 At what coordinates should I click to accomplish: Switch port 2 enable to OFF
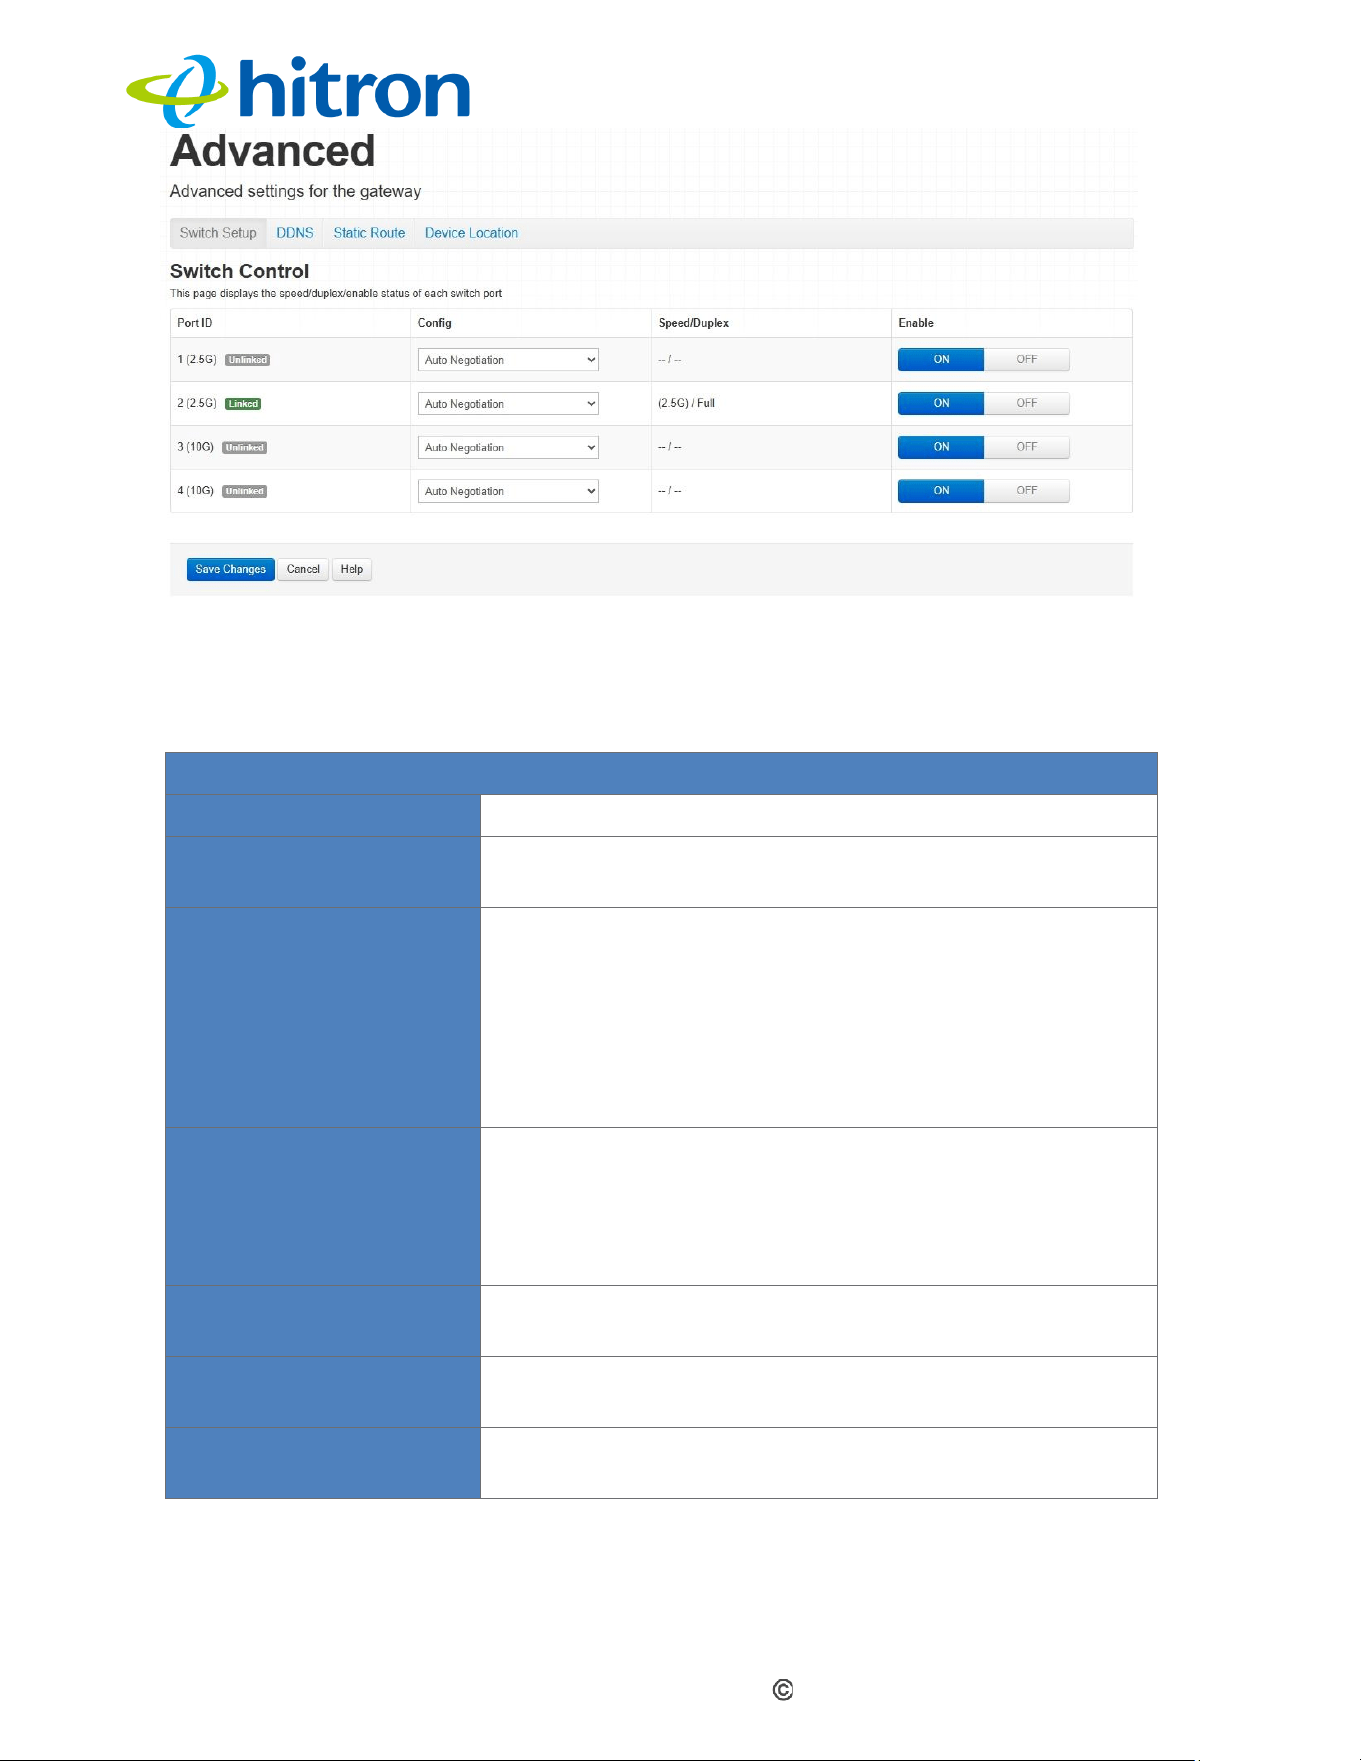click(x=1027, y=403)
